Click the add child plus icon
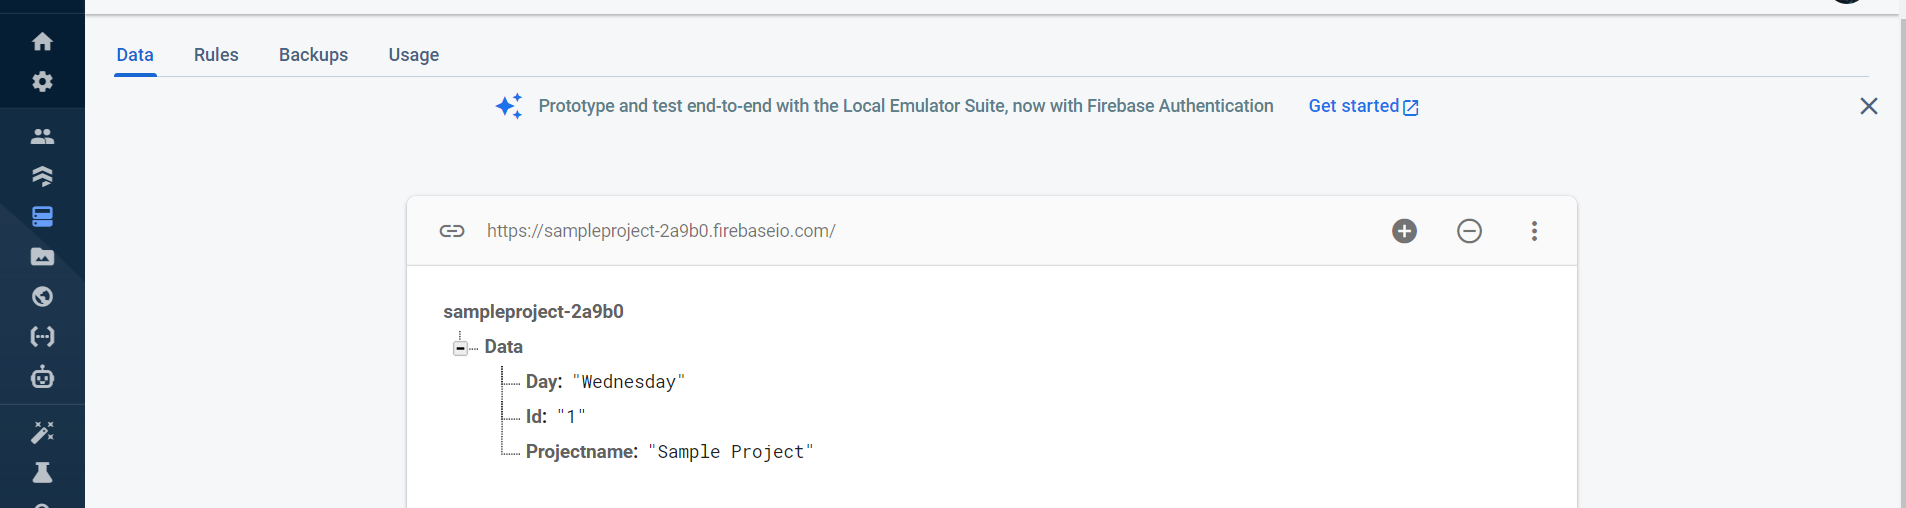The image size is (1906, 508). tap(1404, 231)
